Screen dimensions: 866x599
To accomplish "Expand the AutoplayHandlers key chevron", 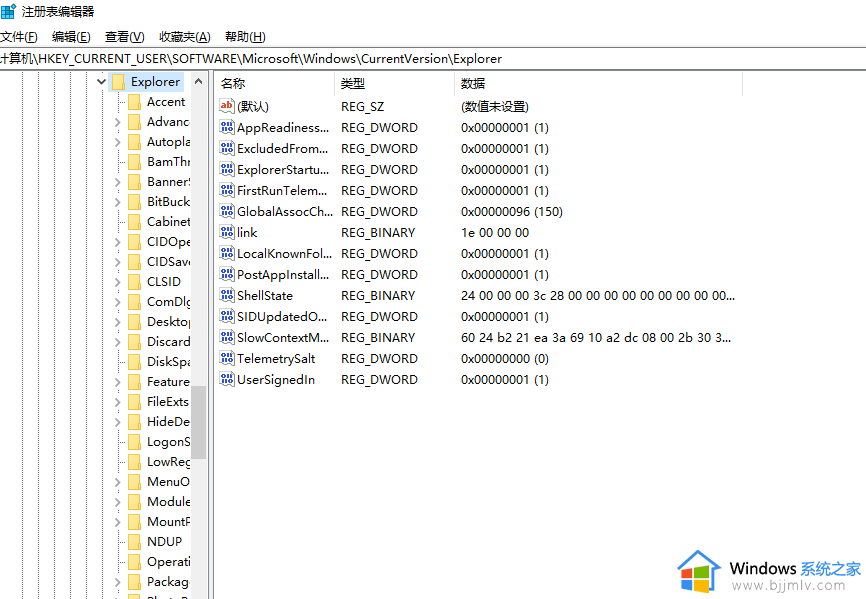I will [x=117, y=142].
